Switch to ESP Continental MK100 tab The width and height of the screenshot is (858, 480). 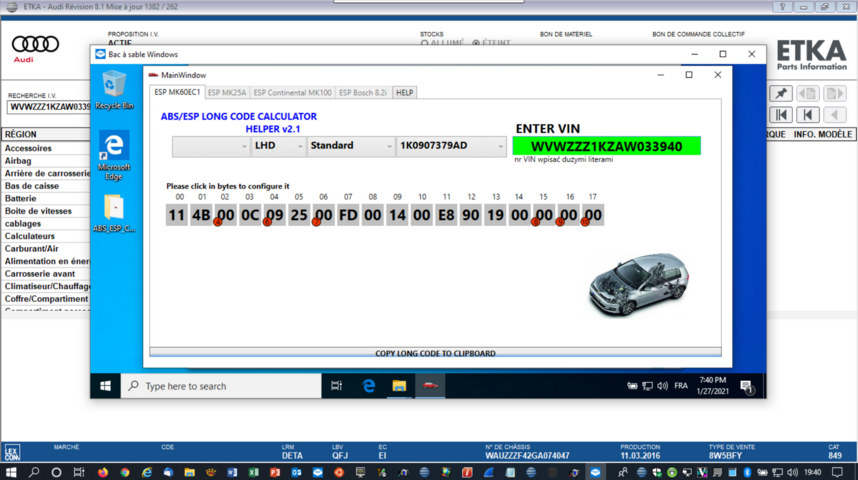(x=292, y=92)
